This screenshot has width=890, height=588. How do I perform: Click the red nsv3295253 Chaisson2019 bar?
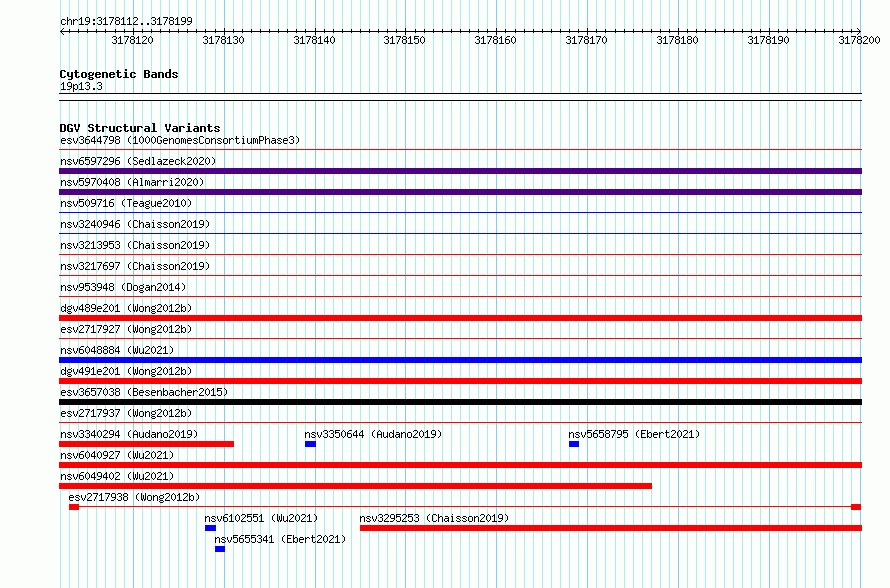610,528
